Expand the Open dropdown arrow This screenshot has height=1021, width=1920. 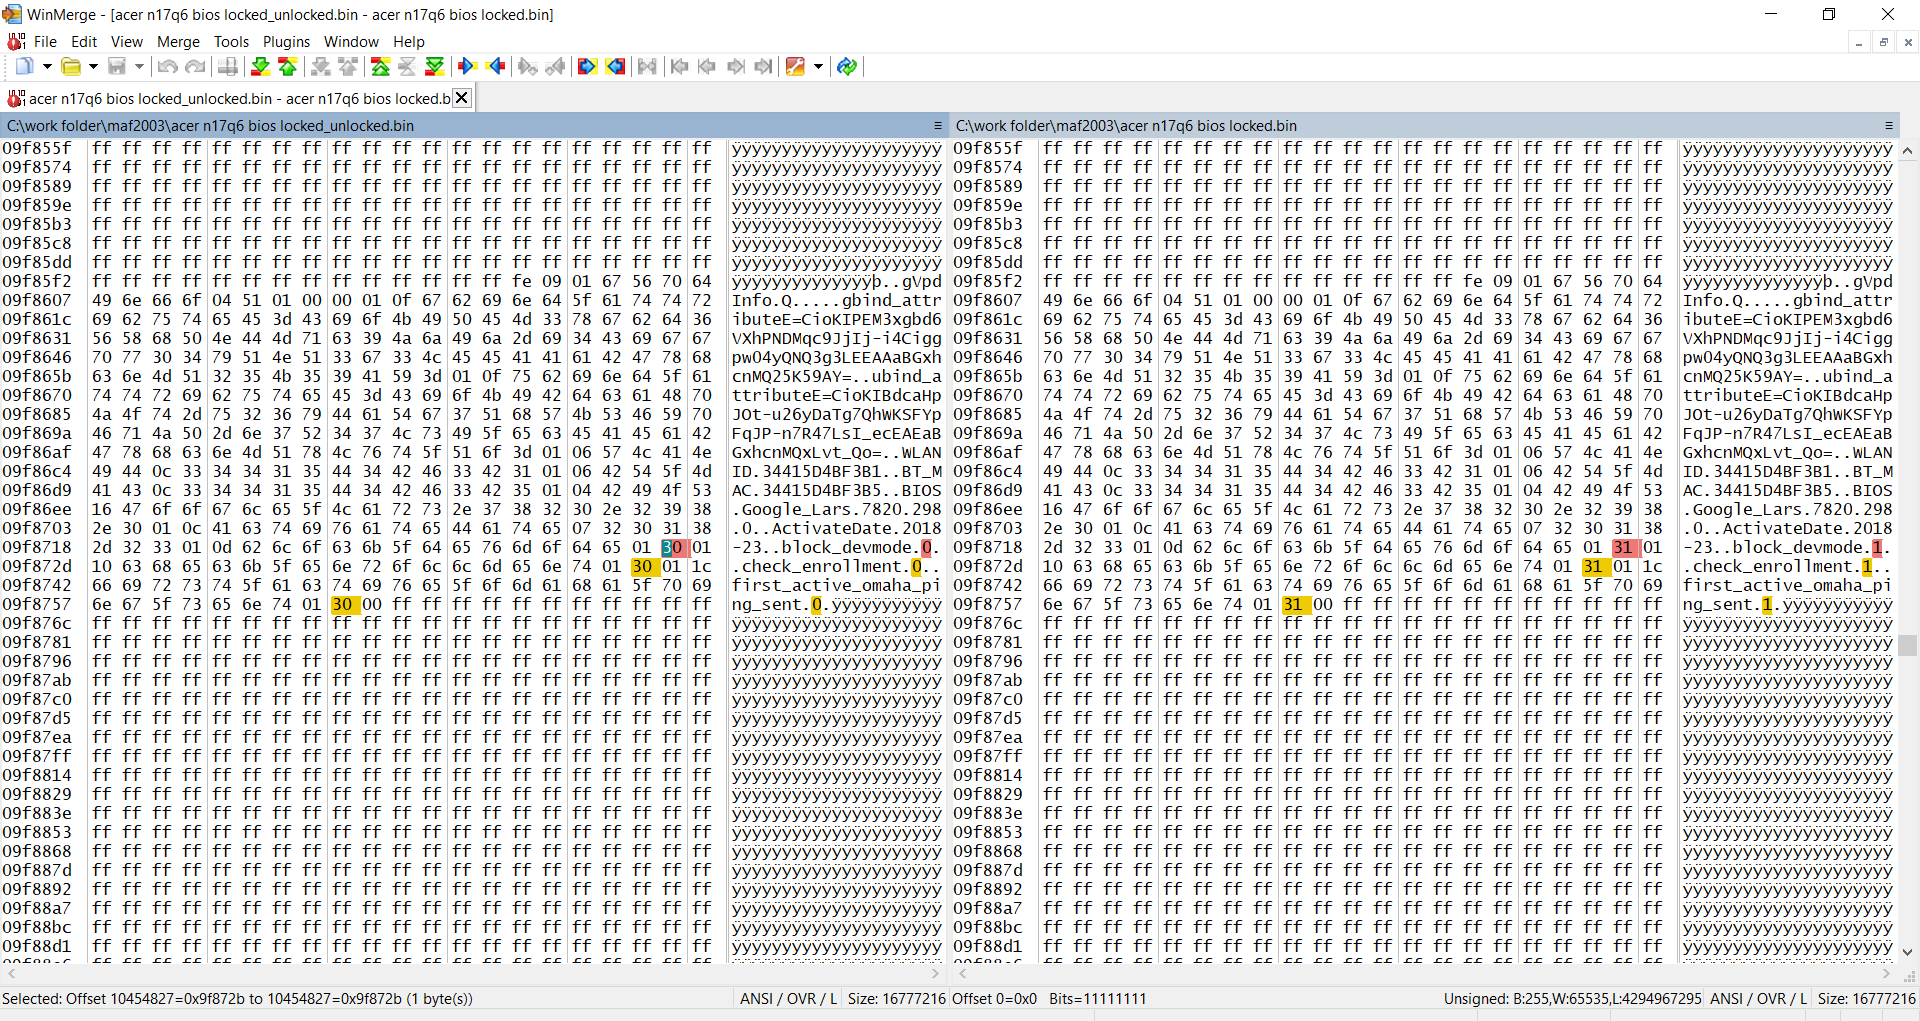click(x=93, y=67)
